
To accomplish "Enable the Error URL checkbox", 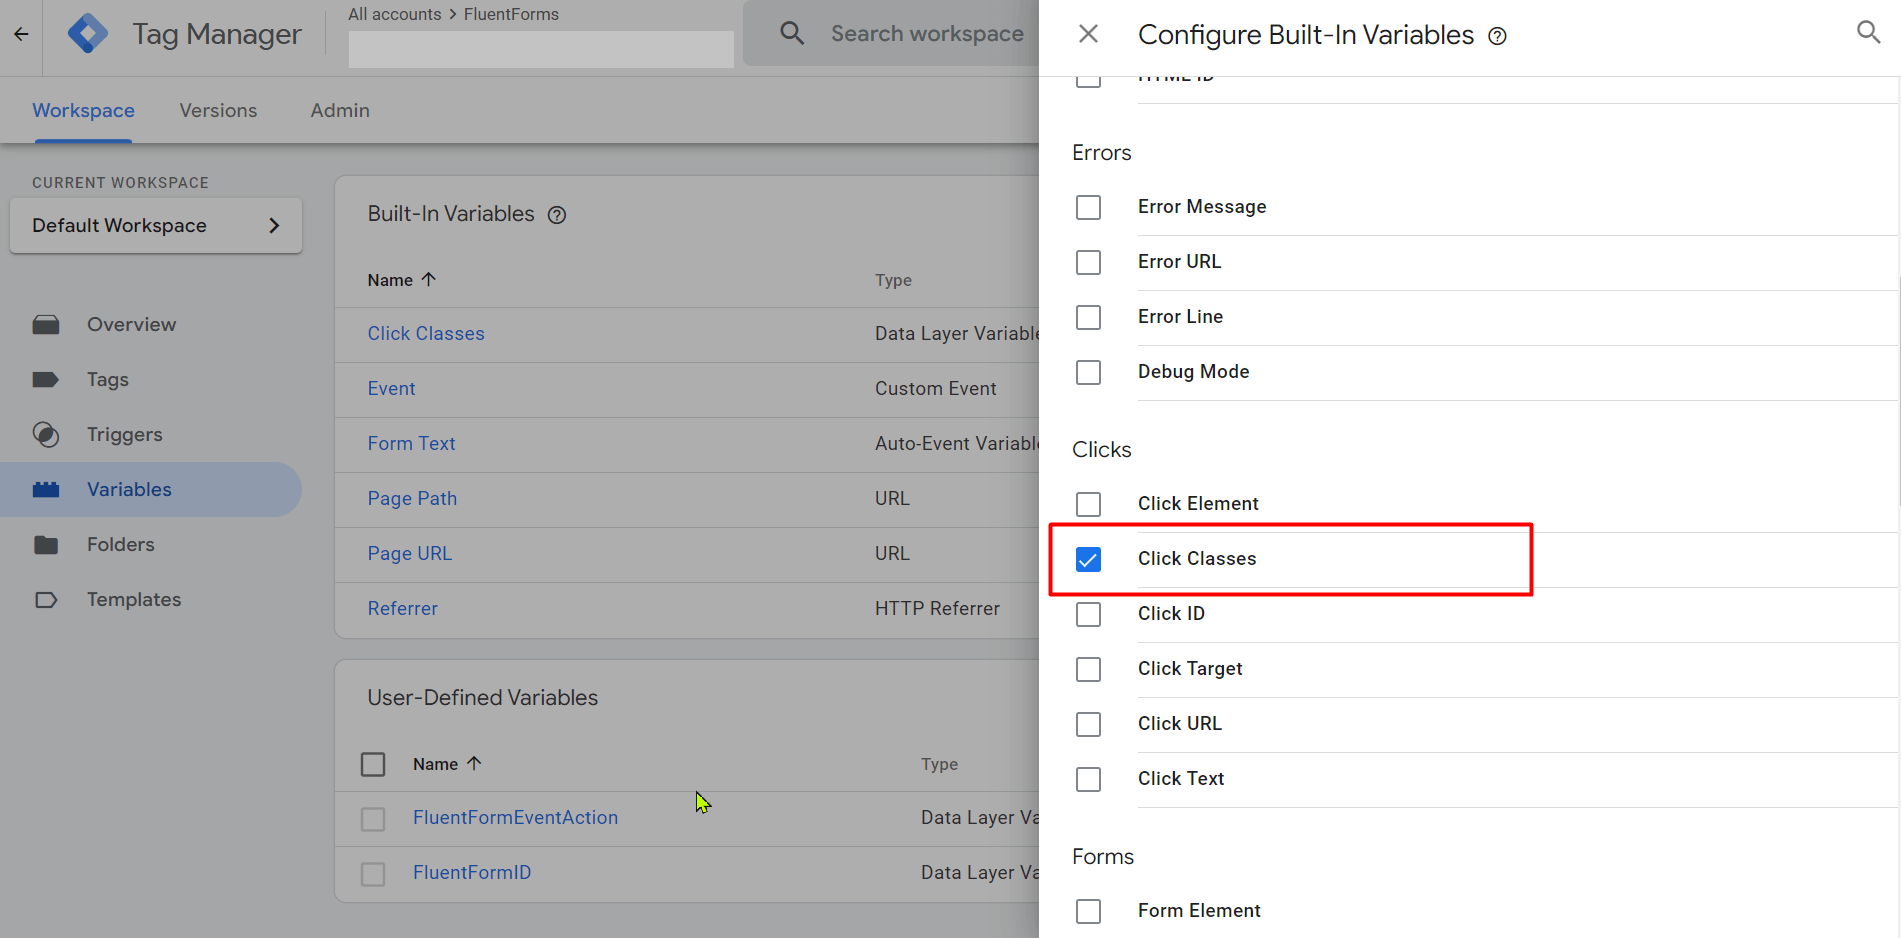I will point(1088,262).
